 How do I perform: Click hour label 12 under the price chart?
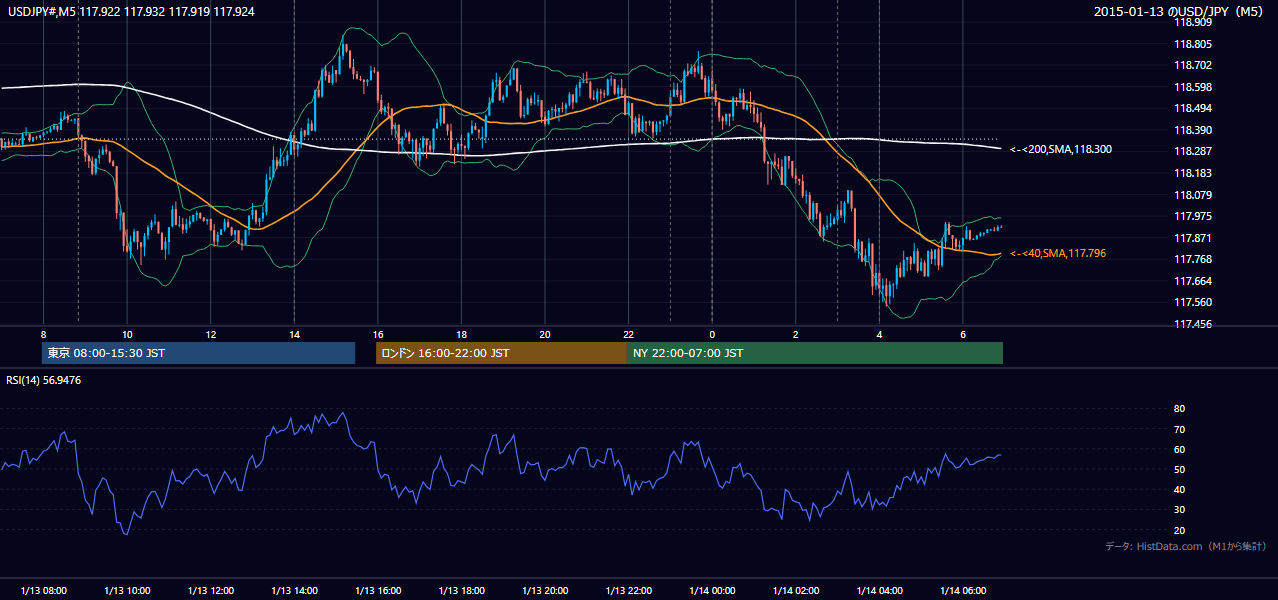210,333
